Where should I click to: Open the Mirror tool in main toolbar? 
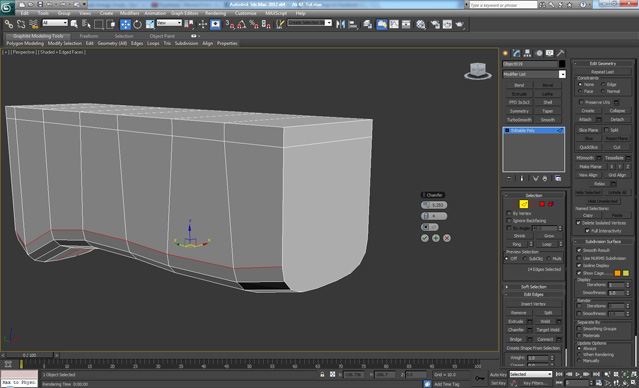[x=341, y=24]
